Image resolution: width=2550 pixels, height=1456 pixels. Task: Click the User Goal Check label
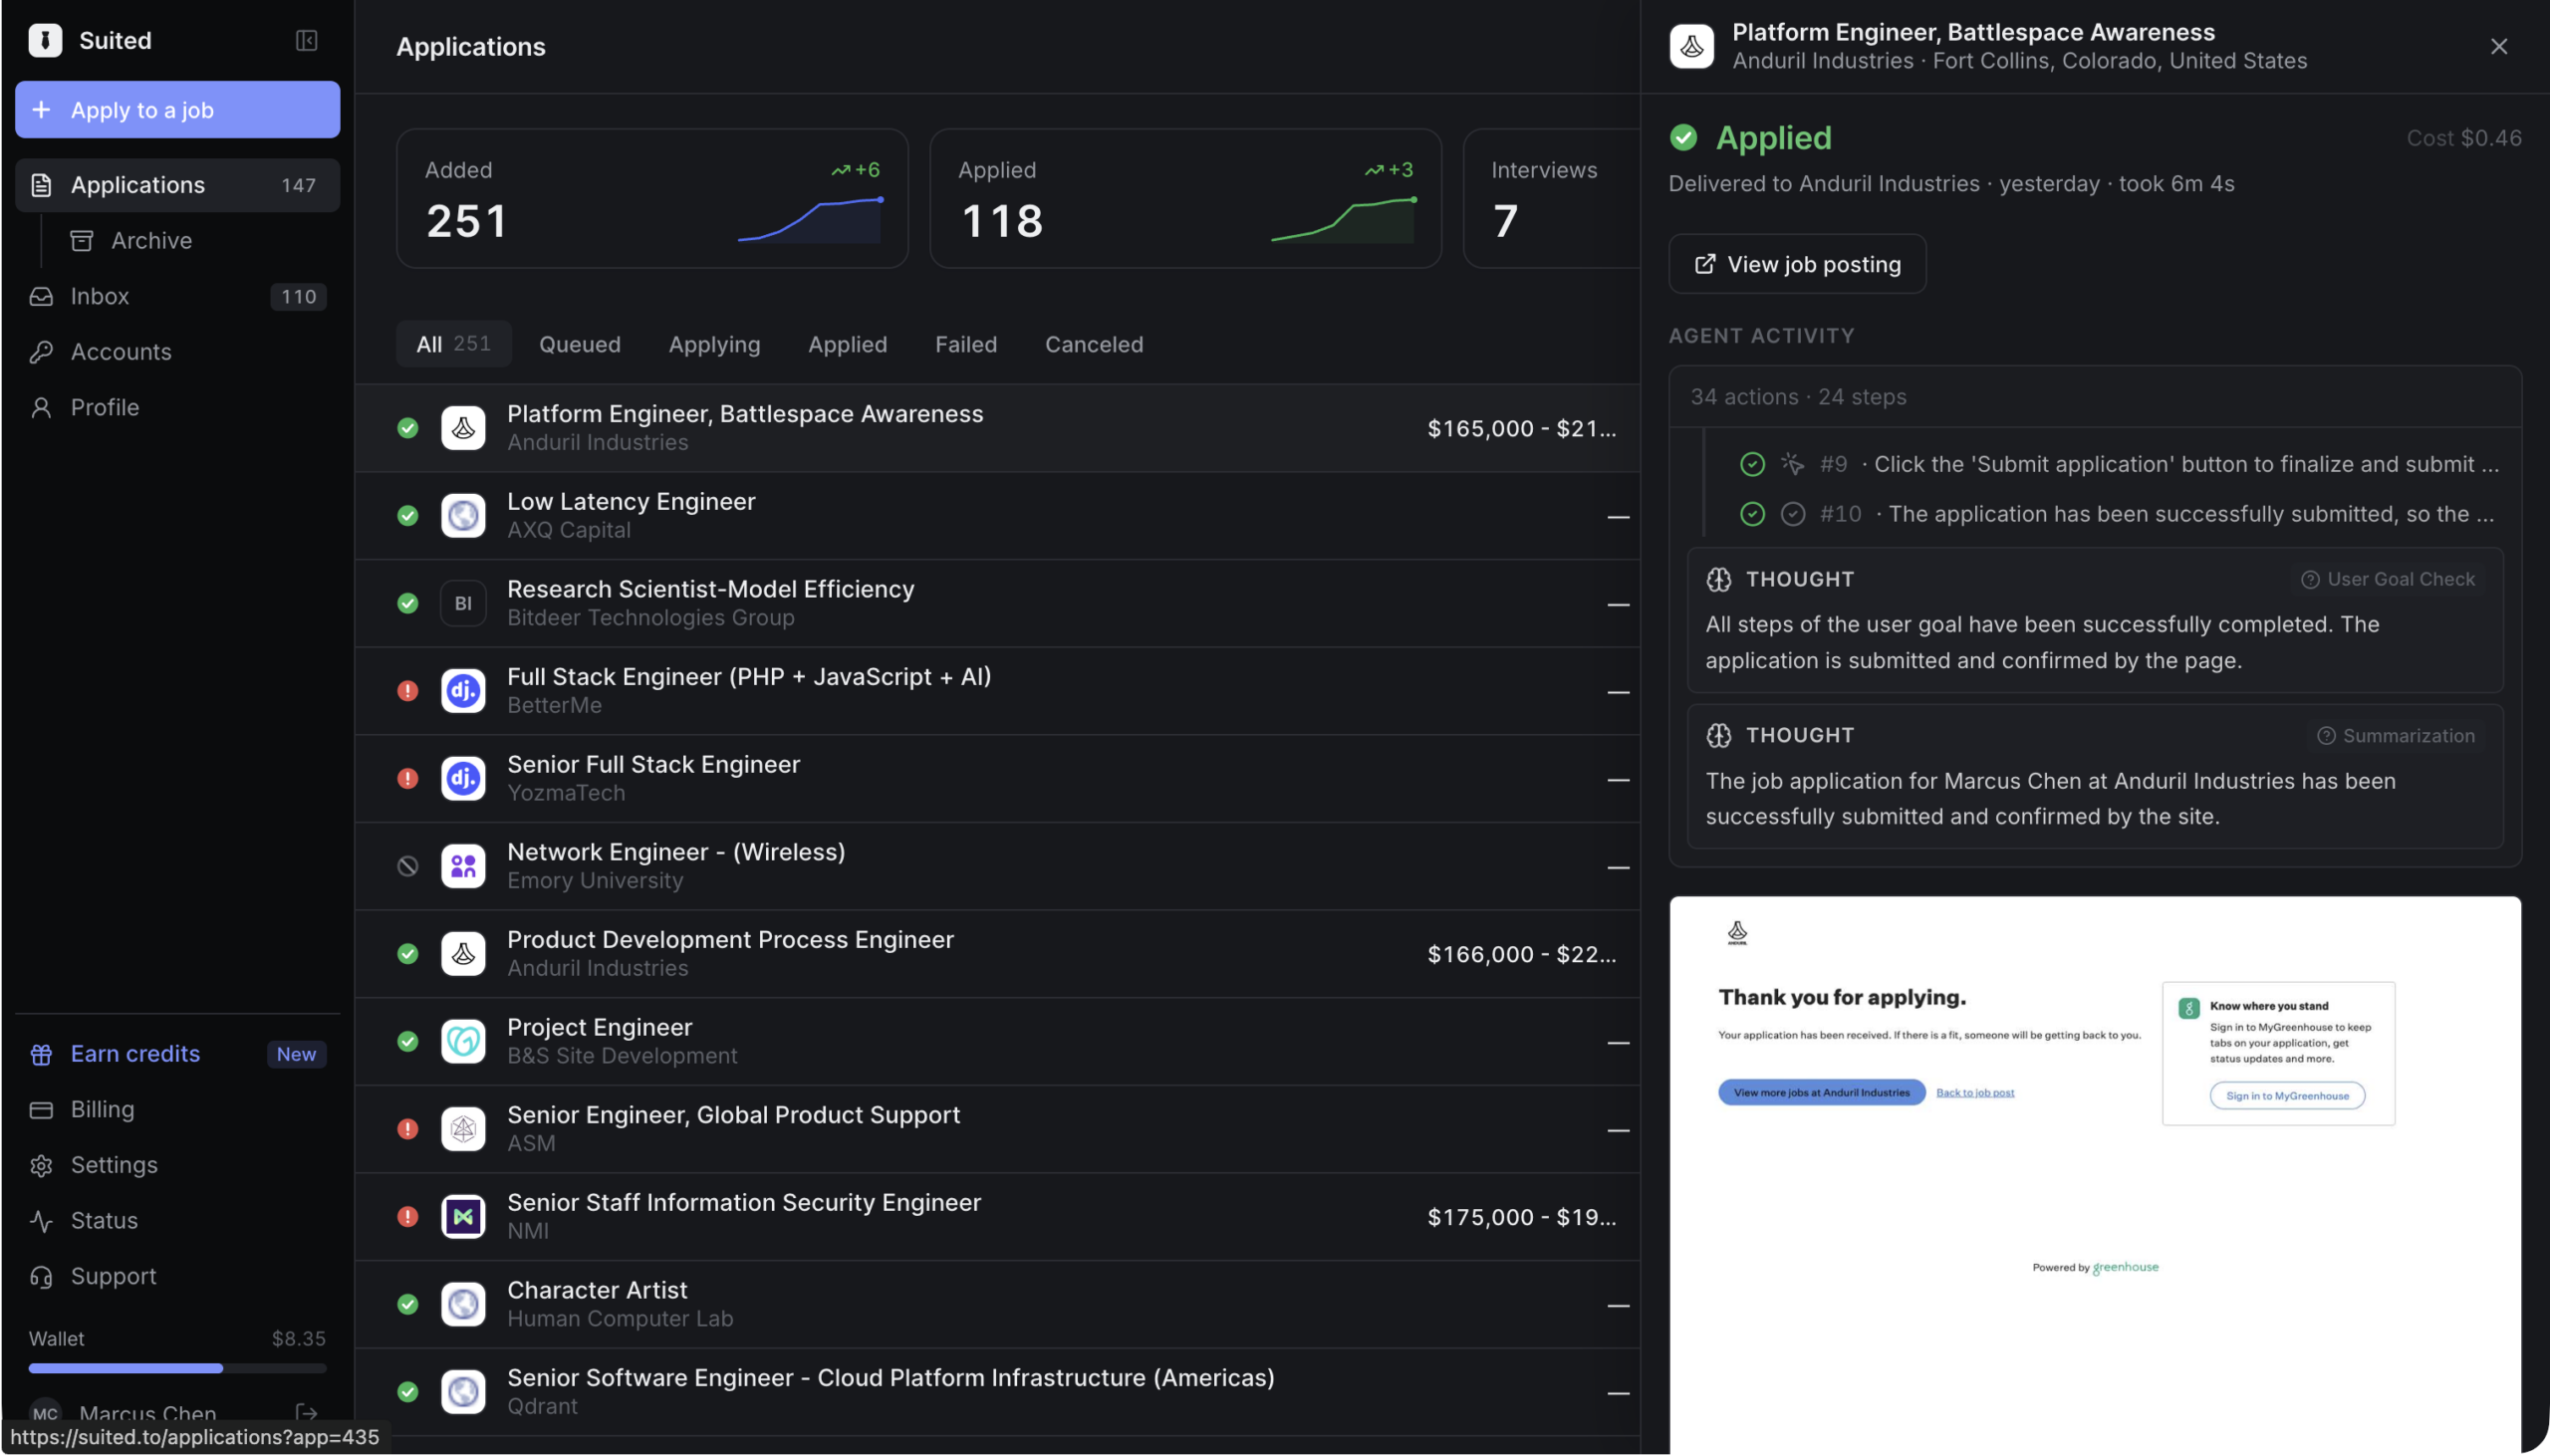point(2388,580)
